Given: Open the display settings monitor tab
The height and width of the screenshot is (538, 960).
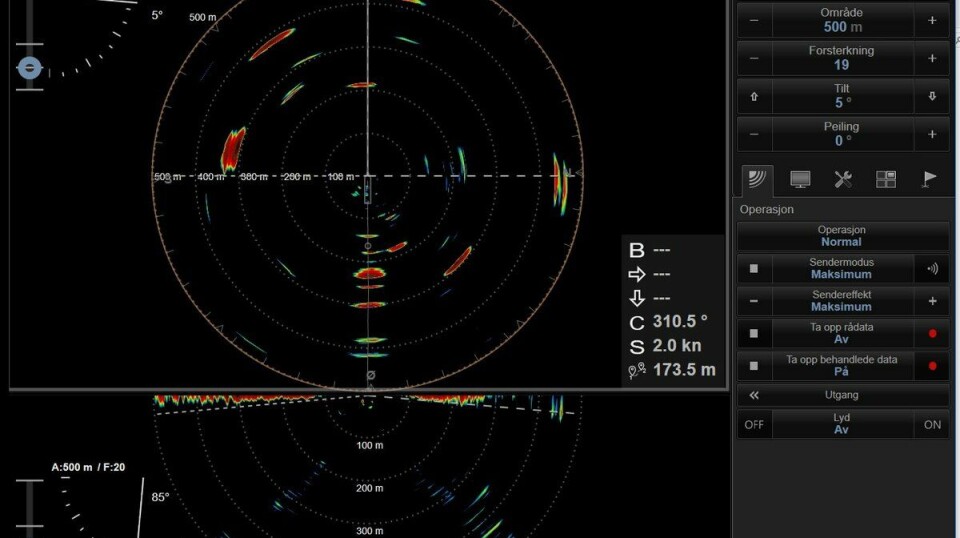Looking at the screenshot, I should point(800,180).
